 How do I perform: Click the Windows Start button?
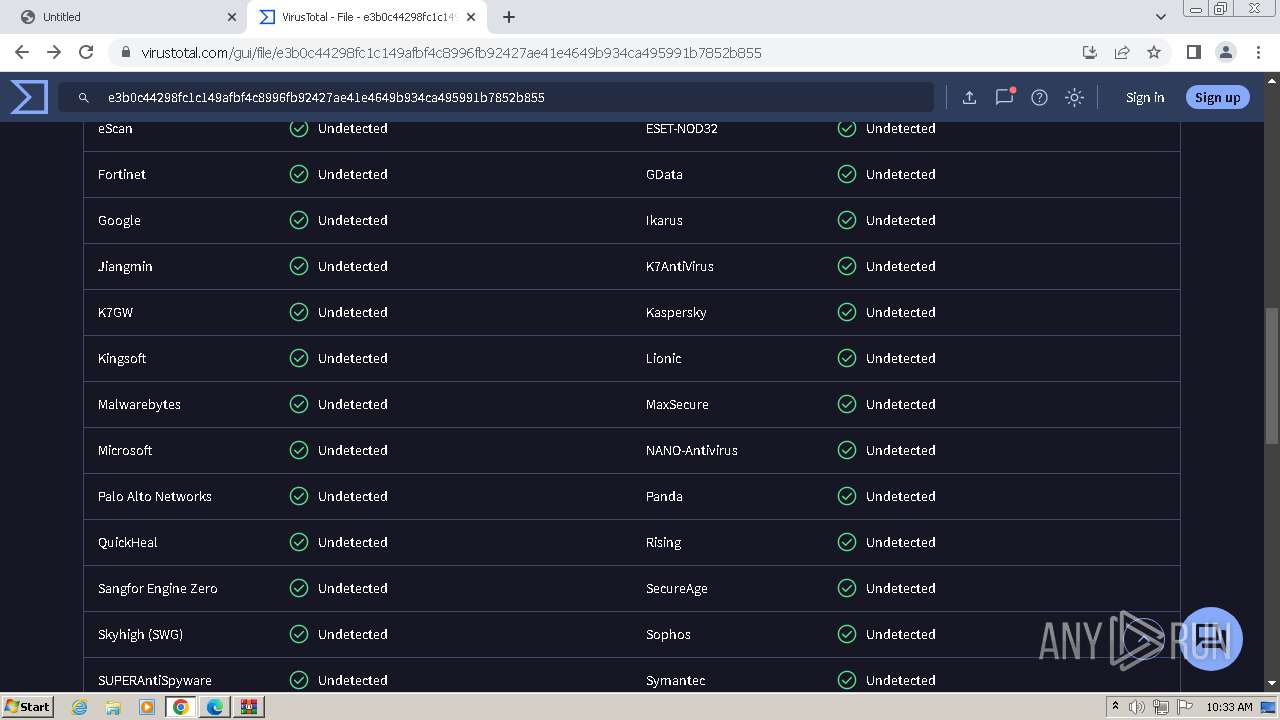pos(28,706)
